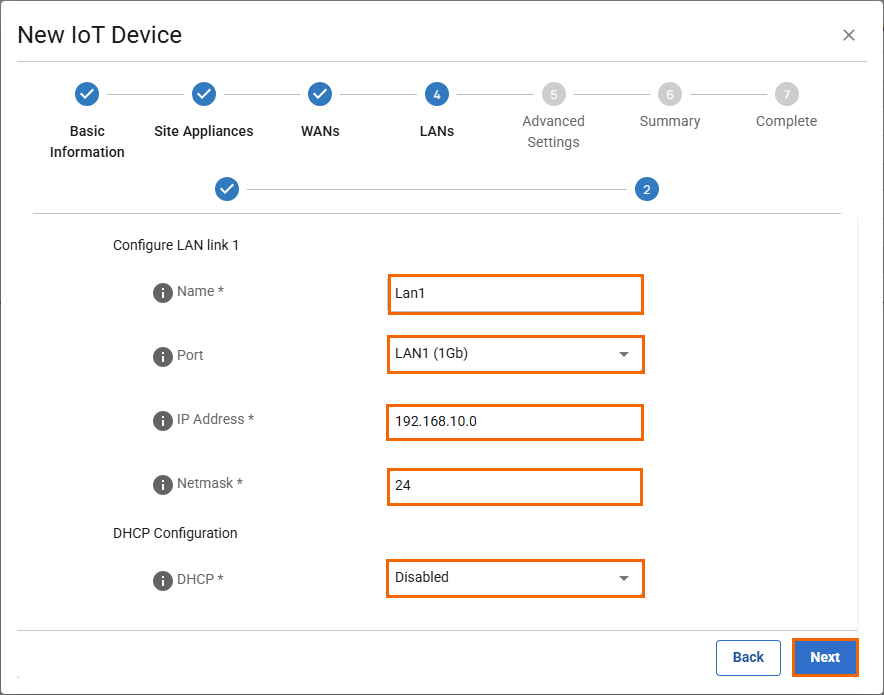
Task: Click the Name field containing Lan1
Action: (x=515, y=294)
